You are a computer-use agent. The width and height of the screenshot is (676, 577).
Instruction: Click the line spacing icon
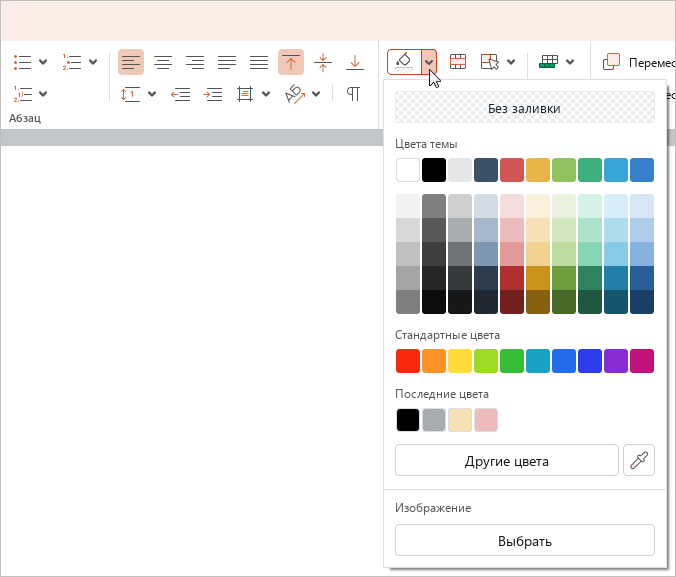[x=130, y=94]
